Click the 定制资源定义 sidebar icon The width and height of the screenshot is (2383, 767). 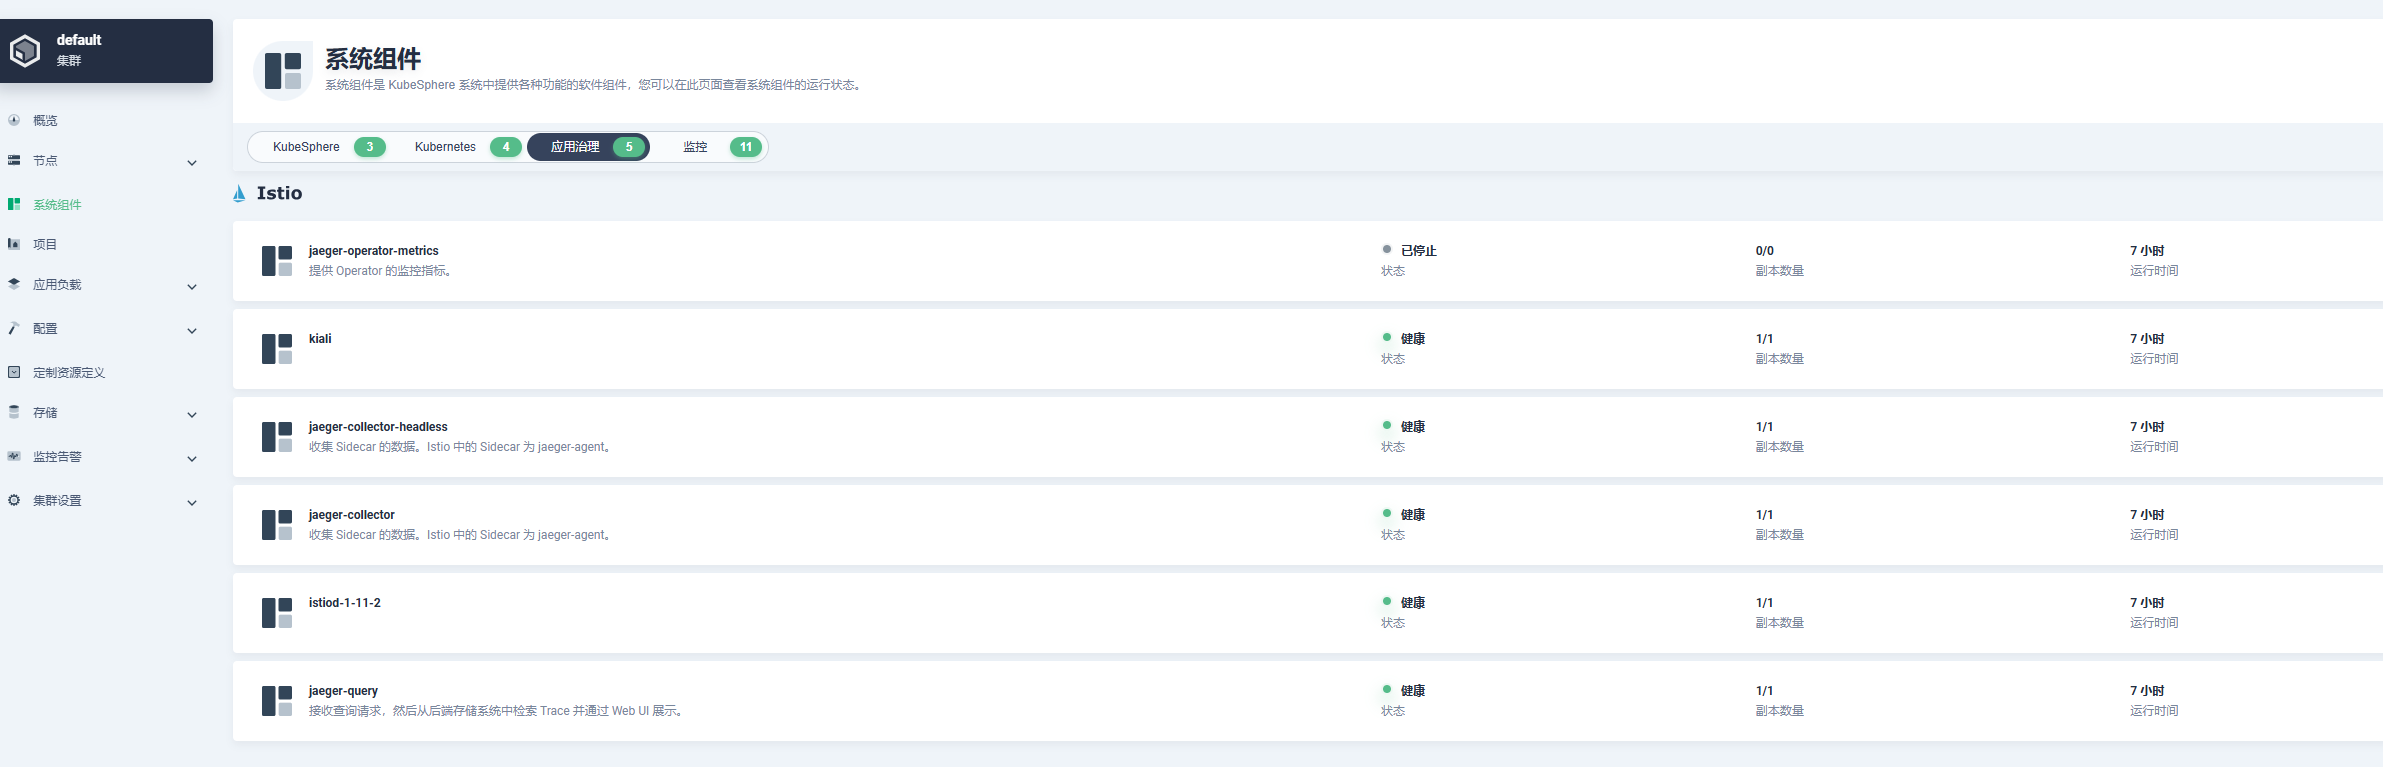click(14, 372)
